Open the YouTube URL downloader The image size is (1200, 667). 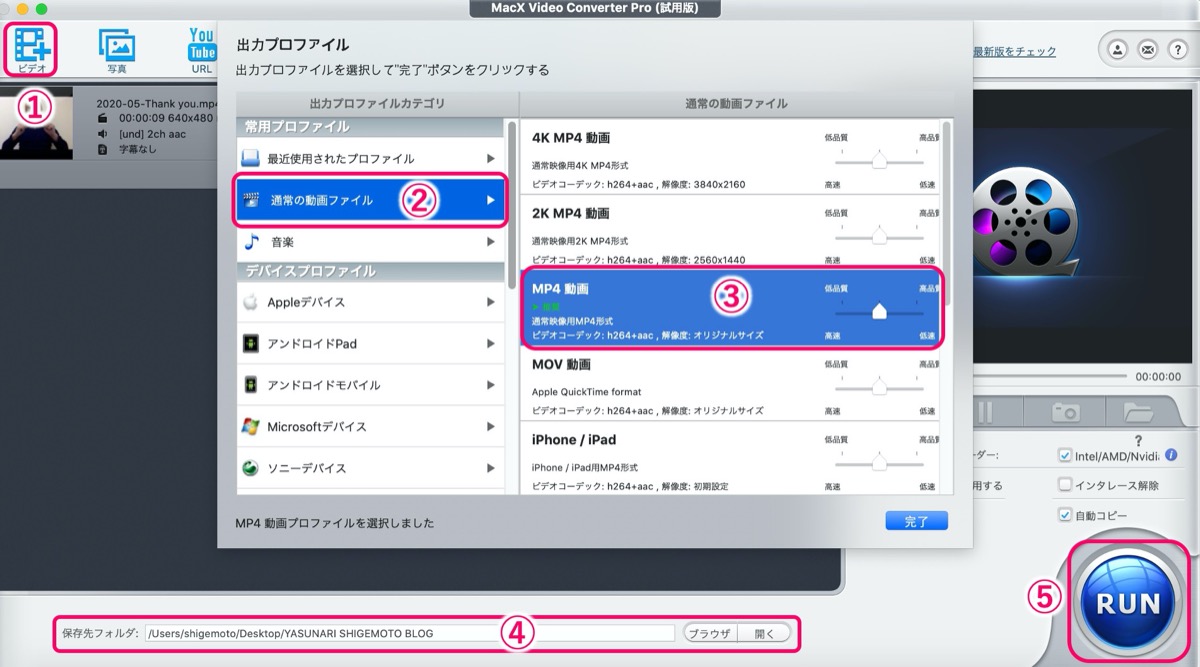202,50
